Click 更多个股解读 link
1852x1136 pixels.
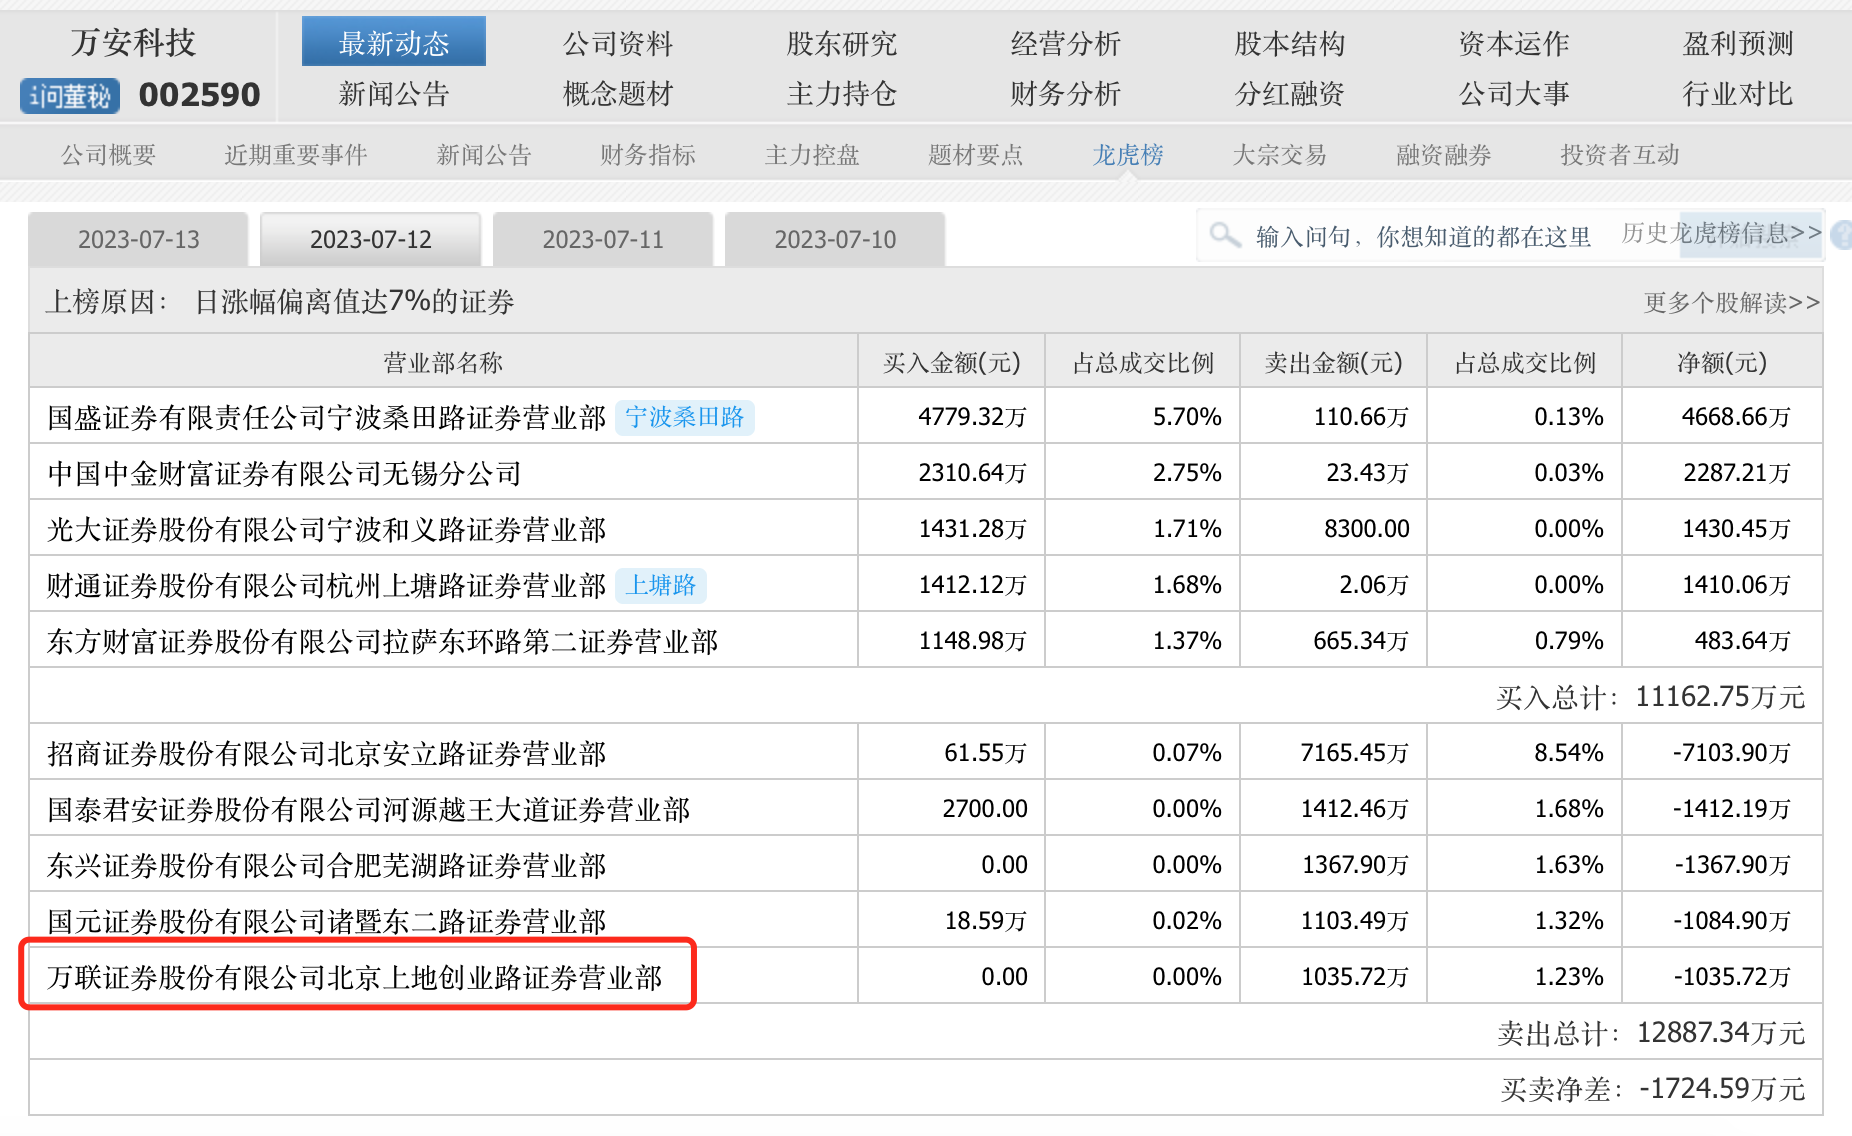[x=1731, y=302]
